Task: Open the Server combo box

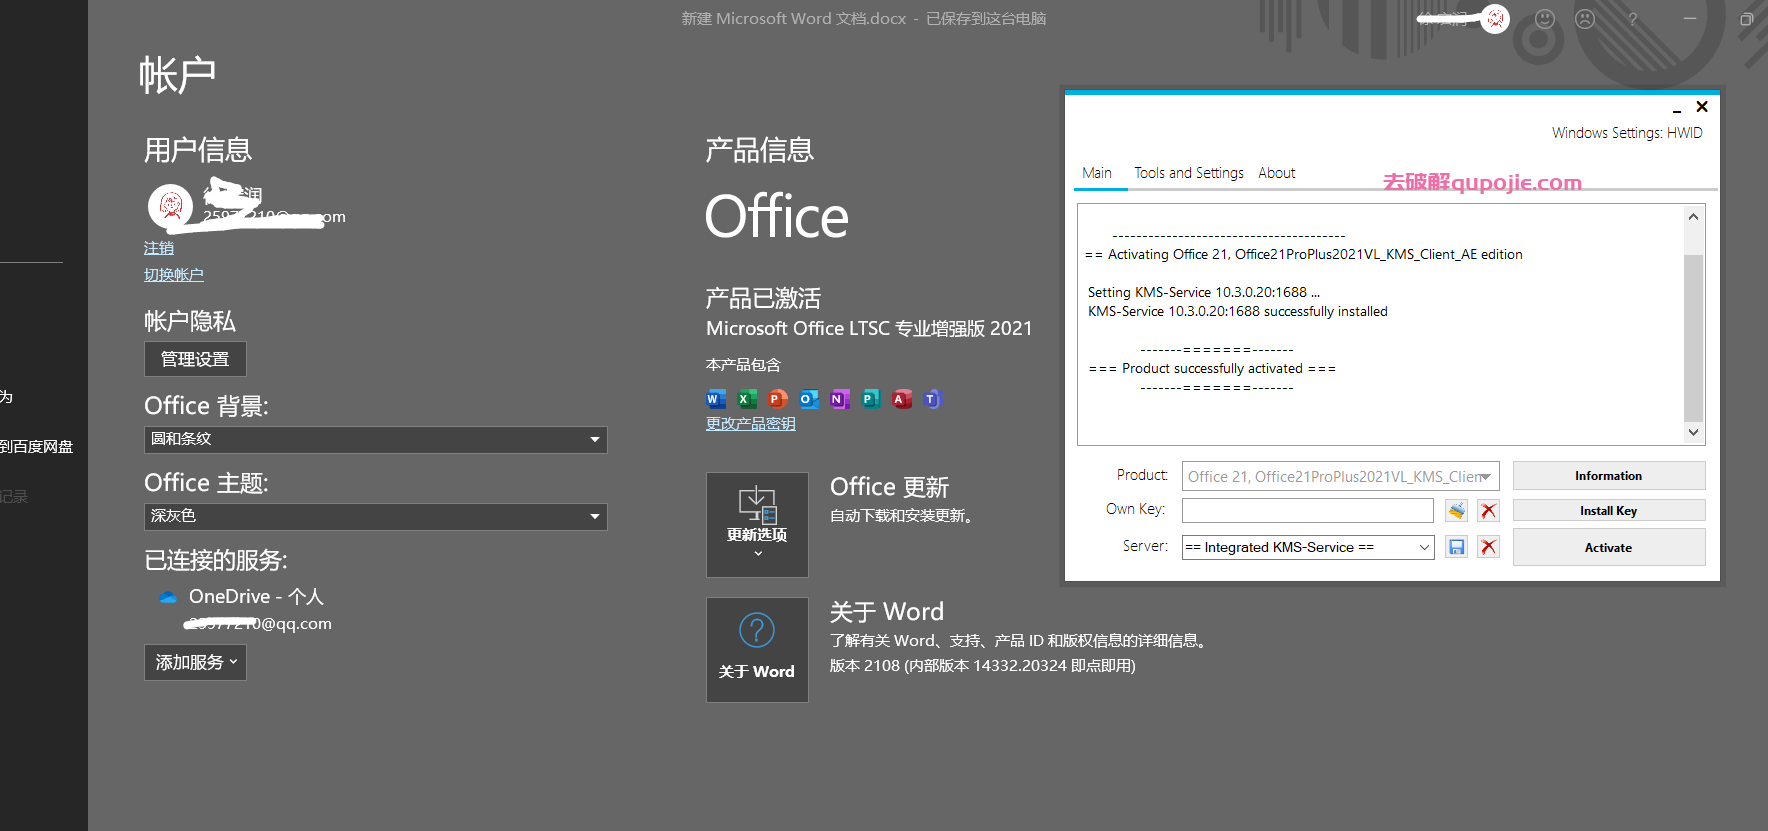Action: point(1308,547)
